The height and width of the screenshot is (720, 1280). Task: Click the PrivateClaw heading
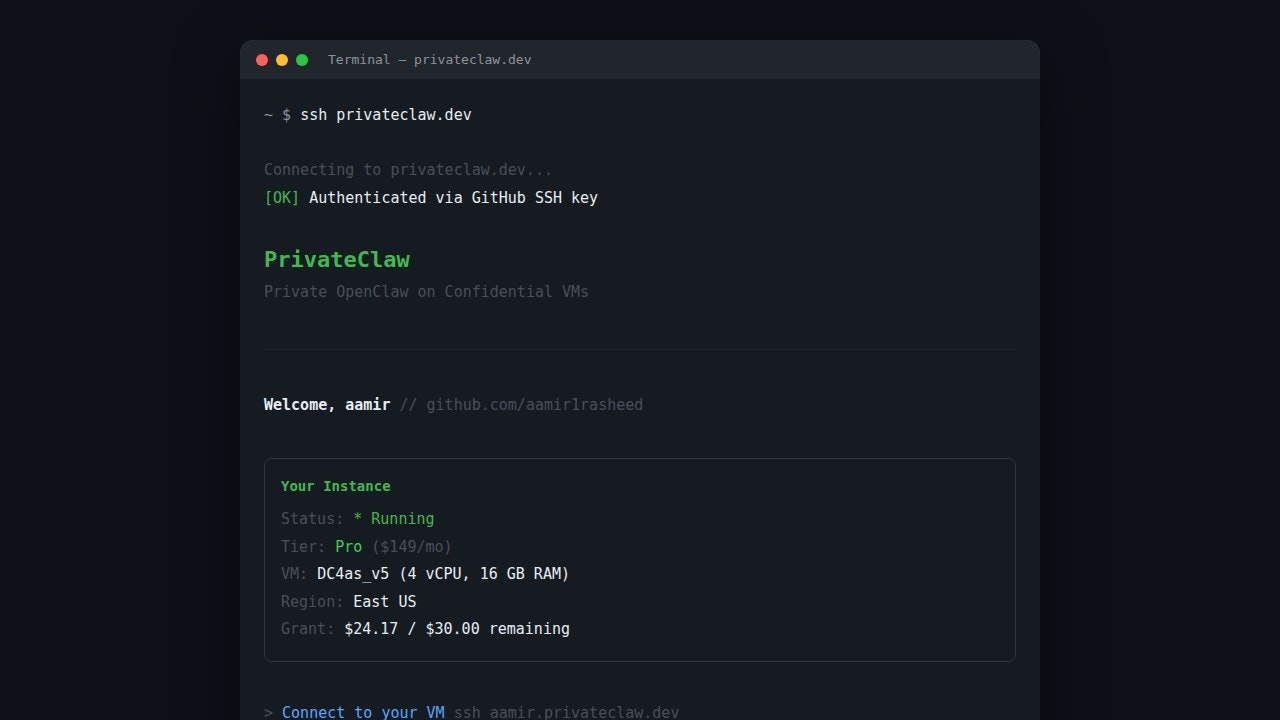click(x=337, y=259)
